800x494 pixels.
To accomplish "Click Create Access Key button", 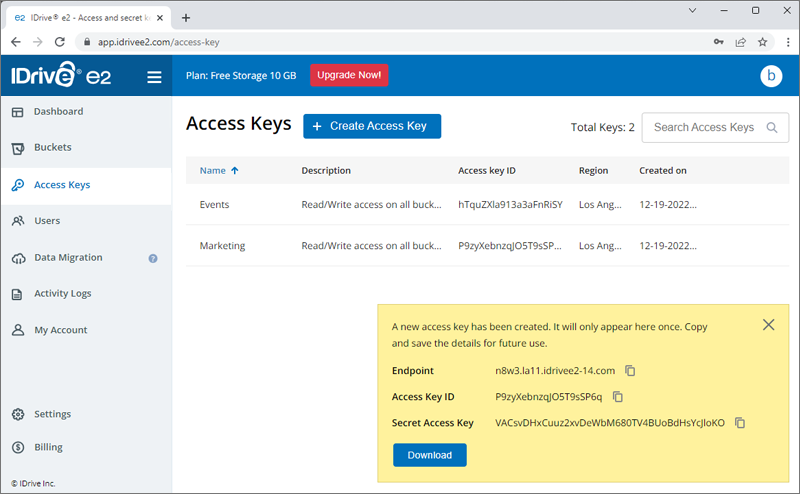I will (372, 126).
